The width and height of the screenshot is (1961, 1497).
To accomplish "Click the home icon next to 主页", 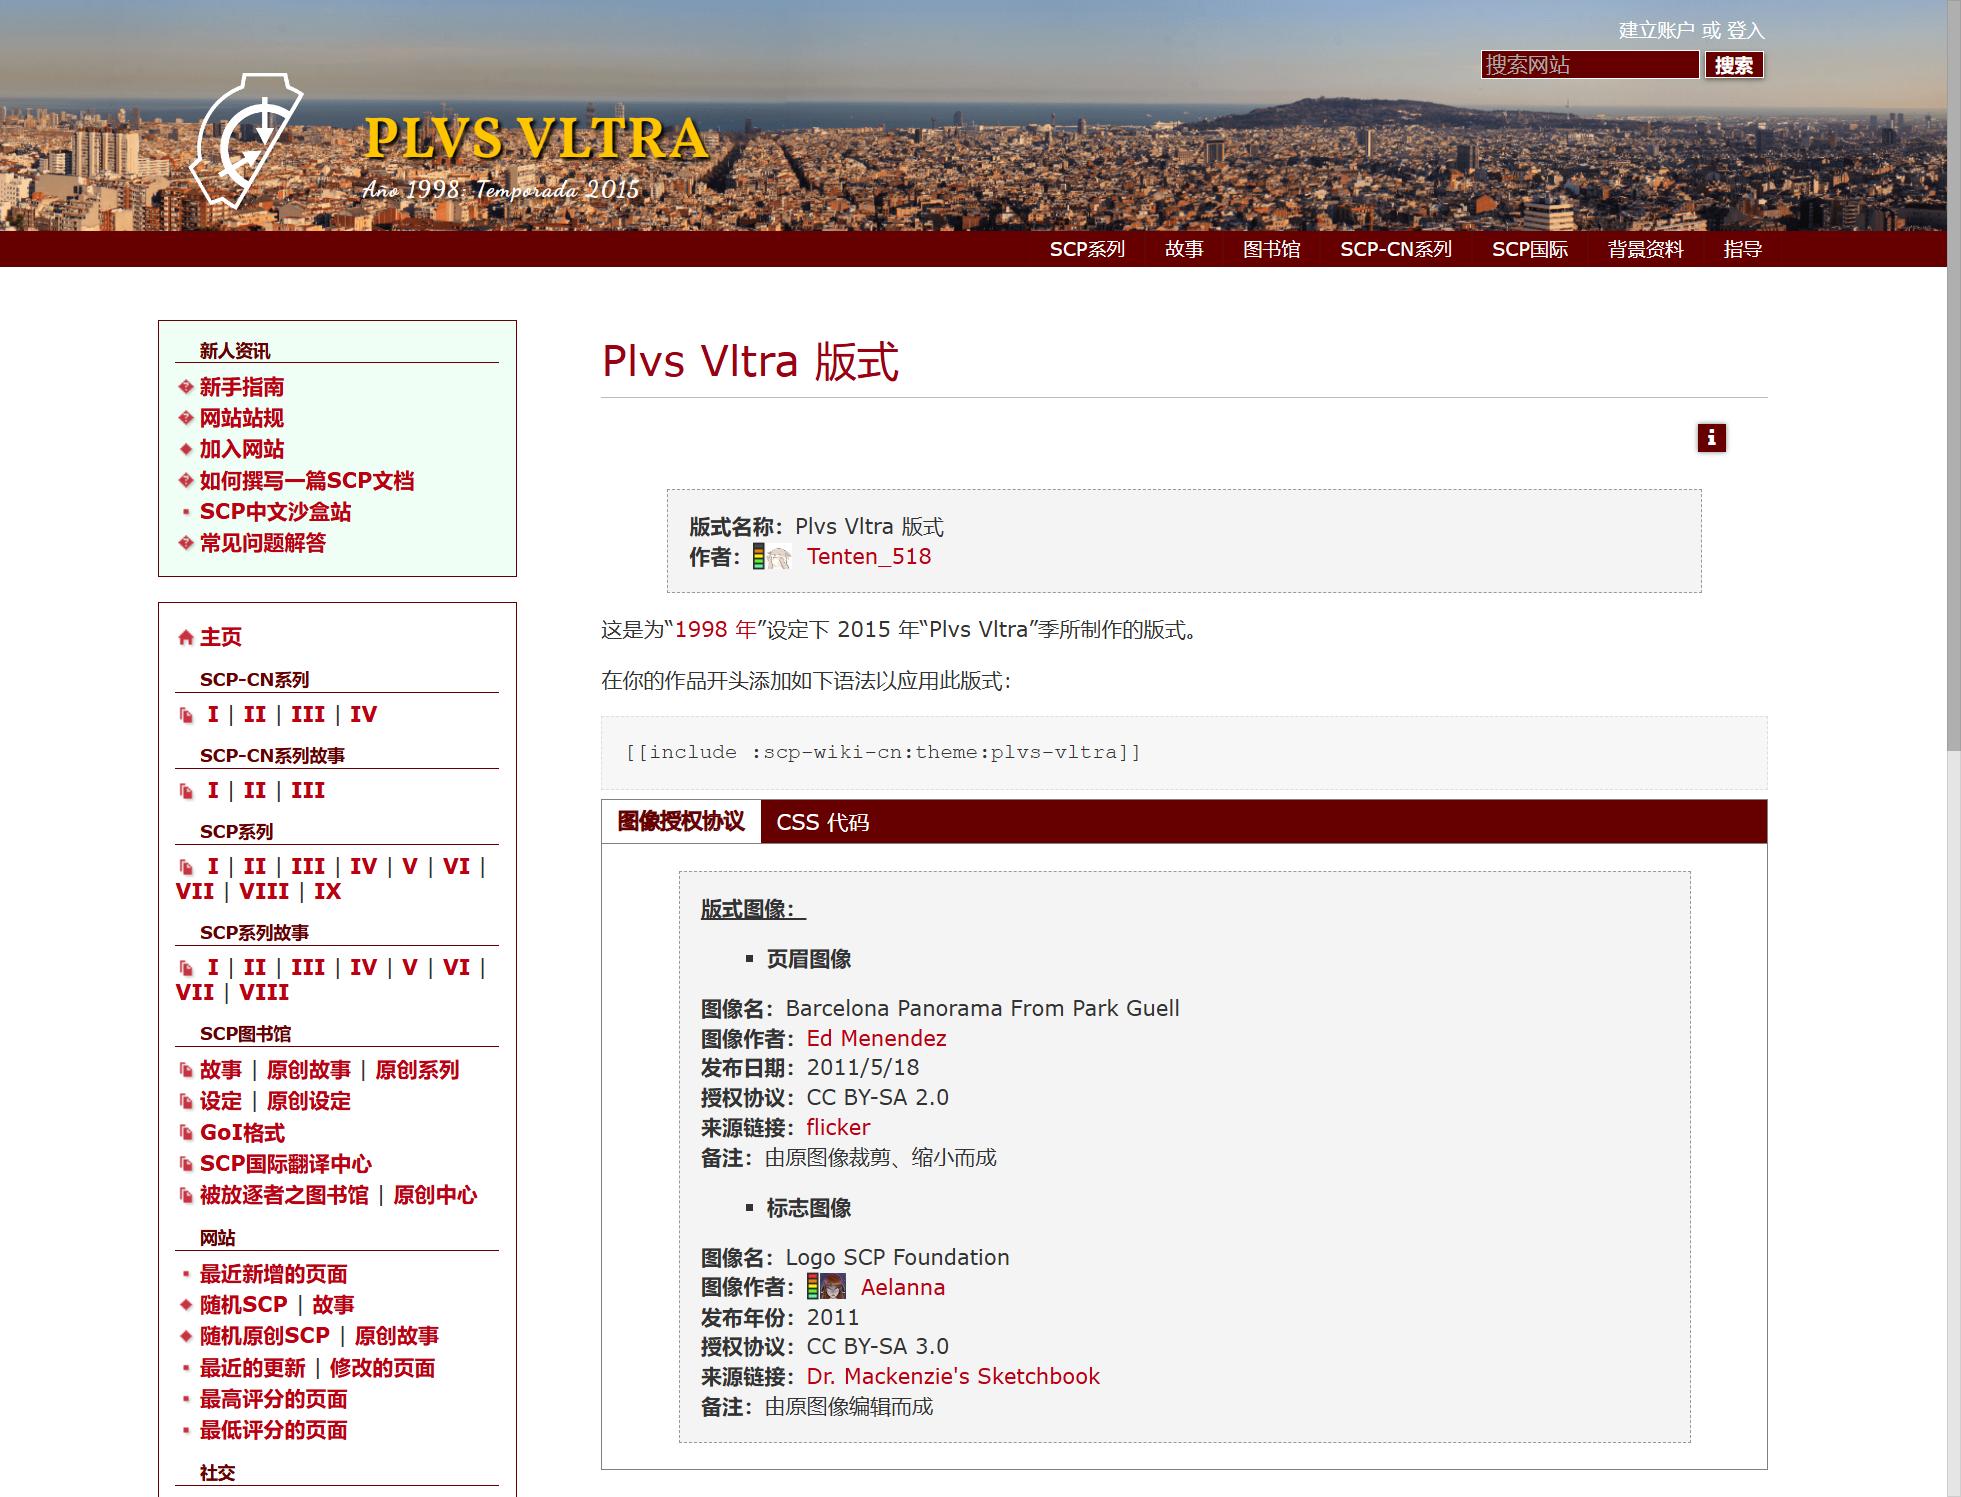I will (x=185, y=637).
